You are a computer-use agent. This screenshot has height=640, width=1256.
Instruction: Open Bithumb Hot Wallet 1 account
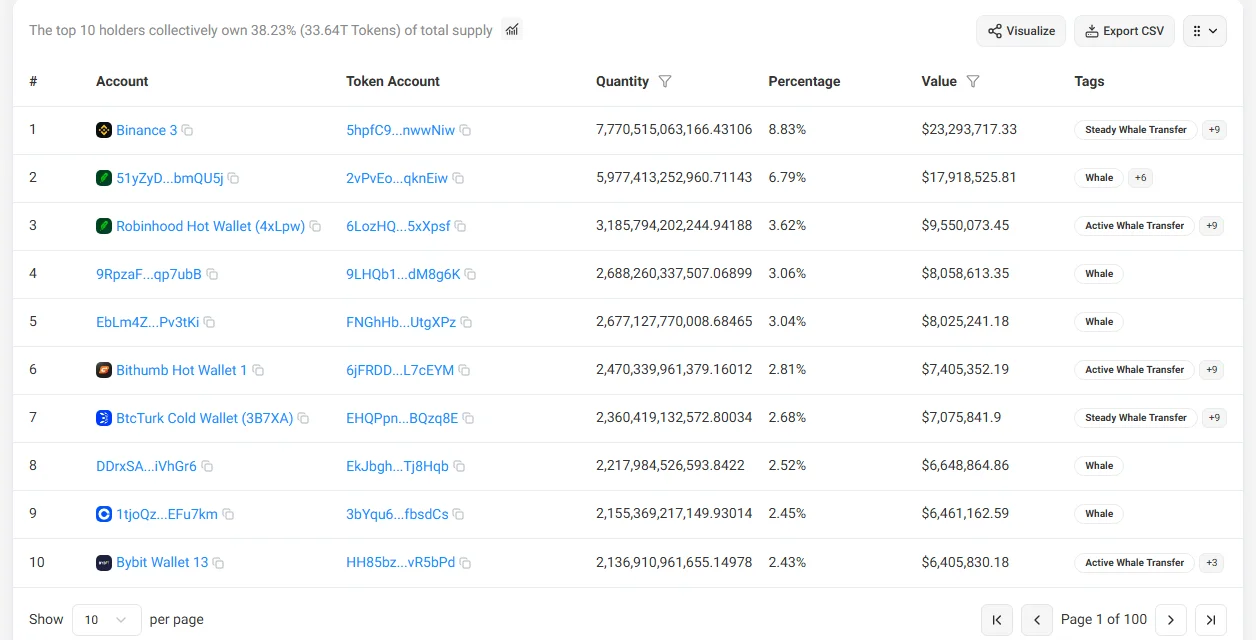point(182,370)
